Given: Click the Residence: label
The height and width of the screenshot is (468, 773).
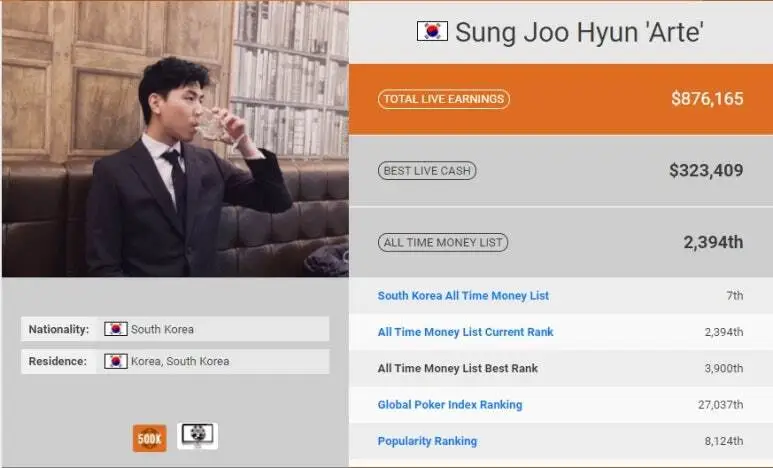Looking at the screenshot, I should click(x=58, y=361).
